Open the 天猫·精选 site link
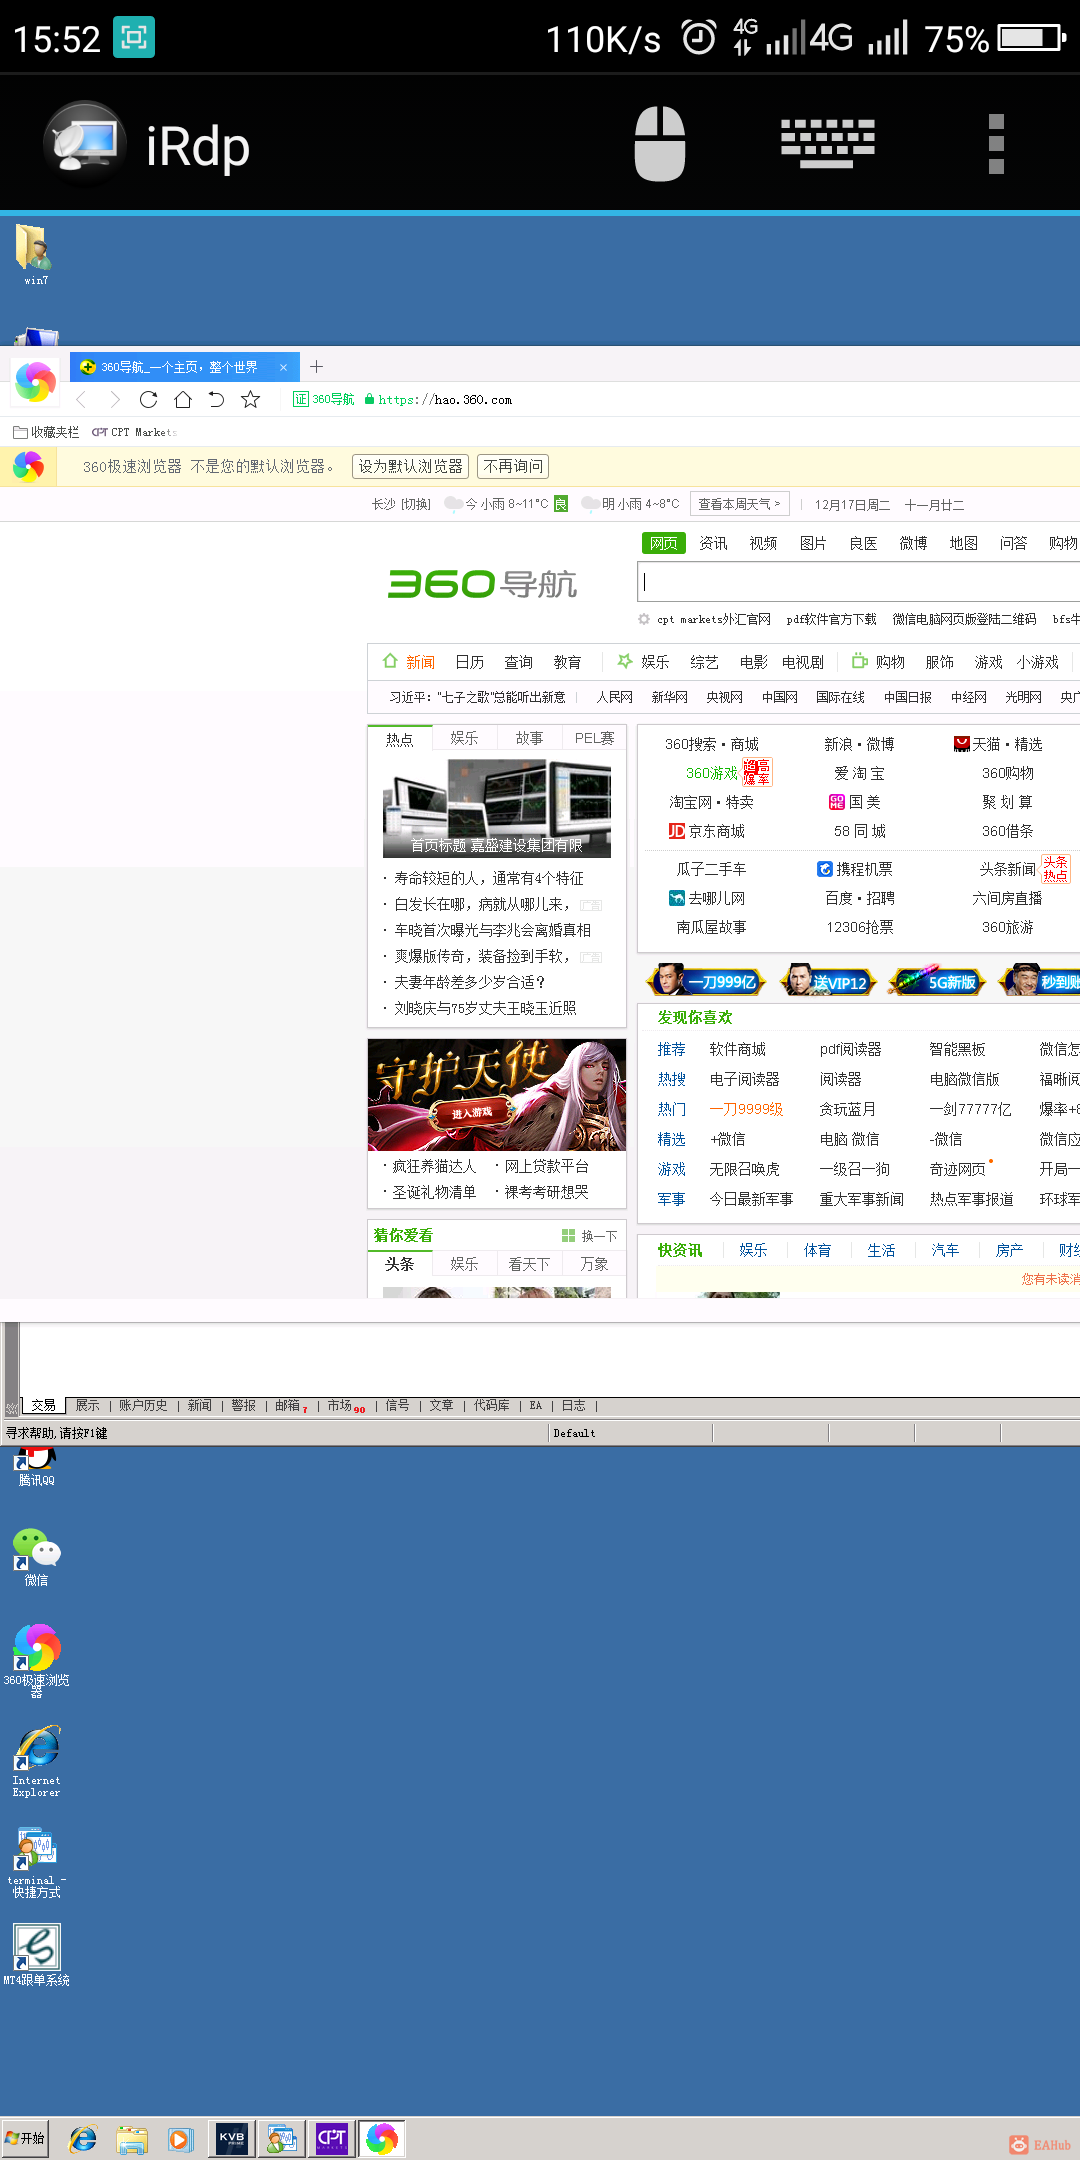1080x2160 pixels. tap(998, 744)
